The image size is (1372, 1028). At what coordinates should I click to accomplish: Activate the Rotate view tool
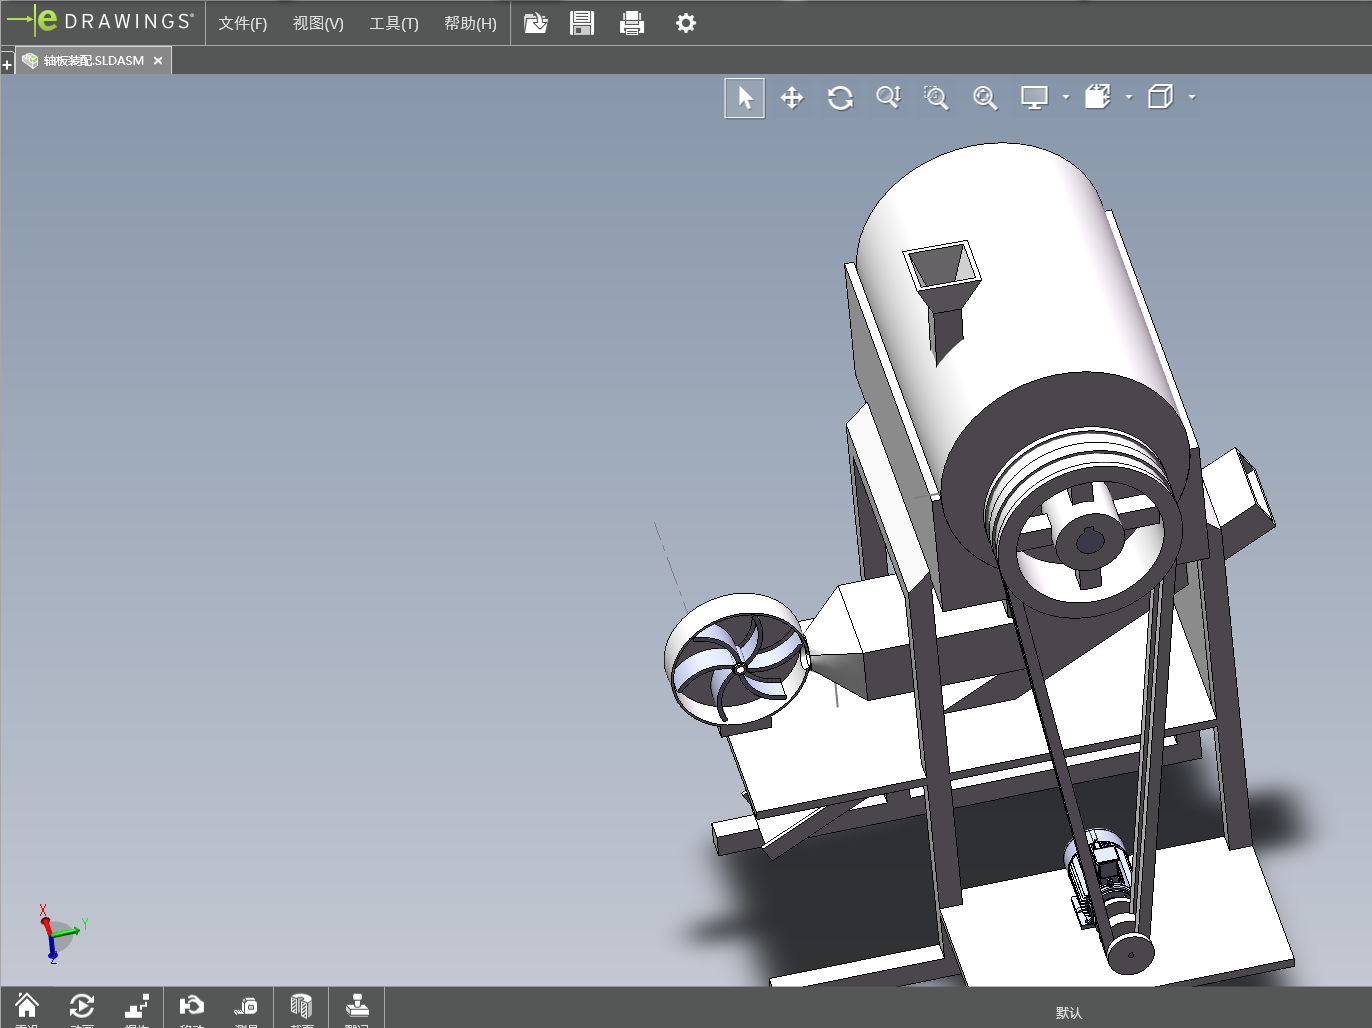pyautogui.click(x=840, y=98)
